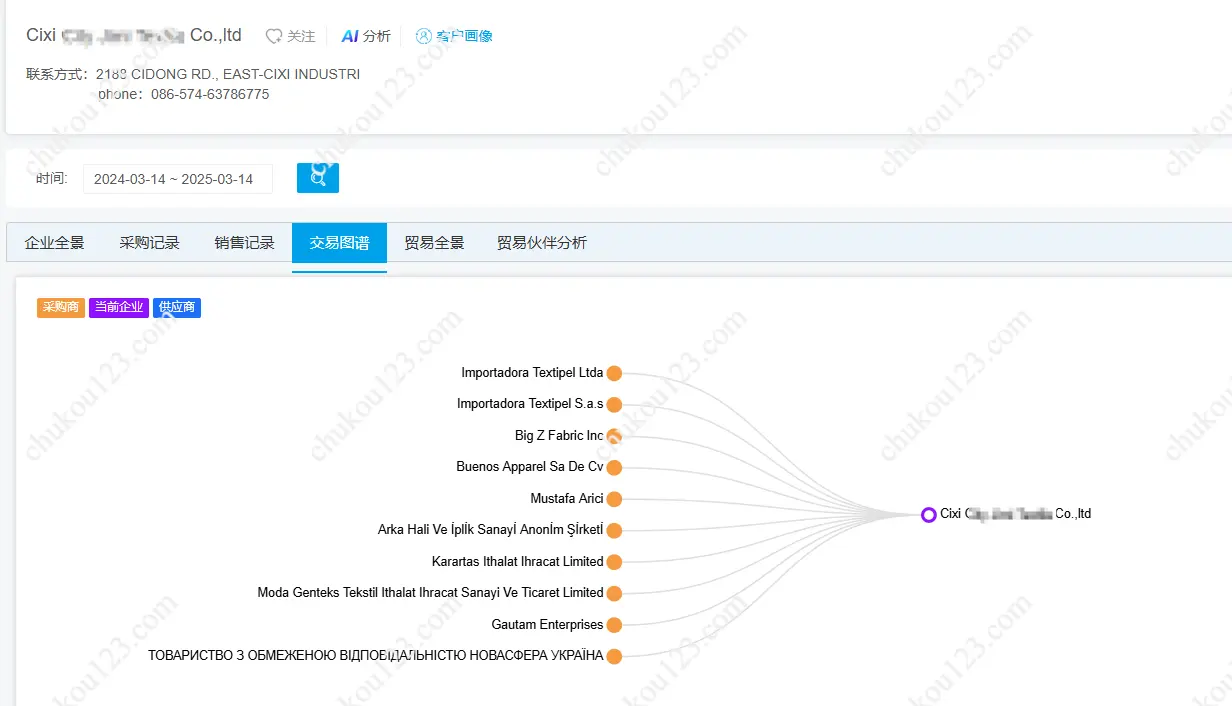Click the Mustafa Arici buyer label
Screen dimensions: 1232x706
pos(566,499)
